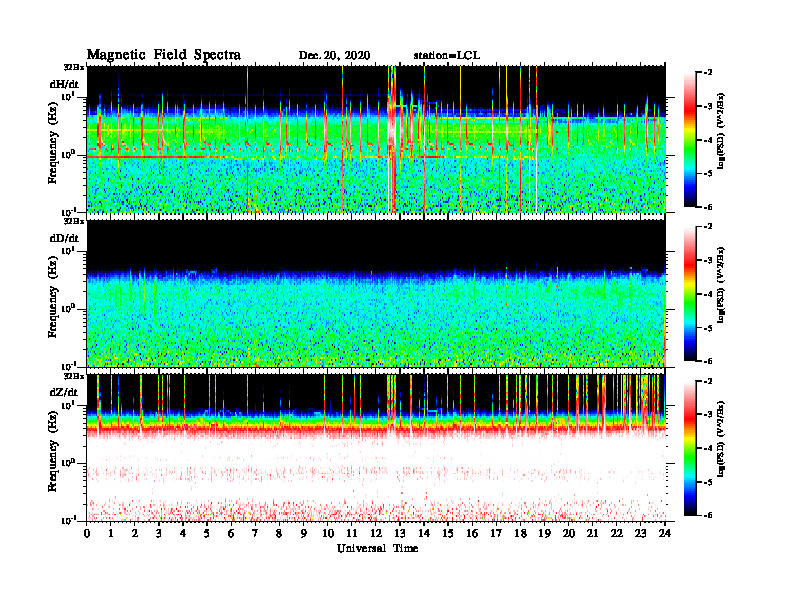The image size is (792, 612).
Task: Click hour tick label 7 on time axis
Action: [x=256, y=533]
